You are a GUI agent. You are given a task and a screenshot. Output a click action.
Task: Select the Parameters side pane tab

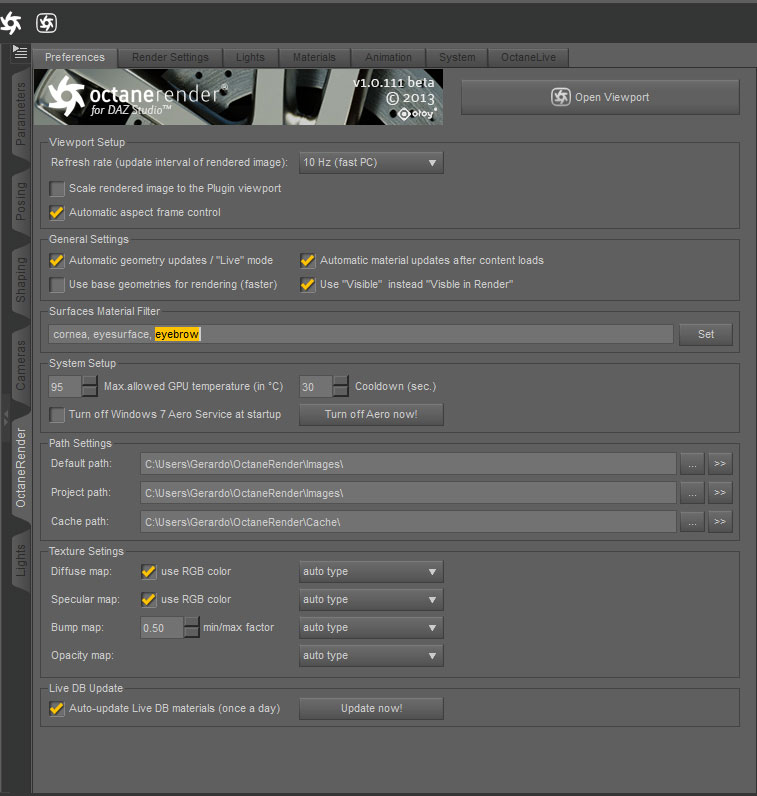coord(20,114)
